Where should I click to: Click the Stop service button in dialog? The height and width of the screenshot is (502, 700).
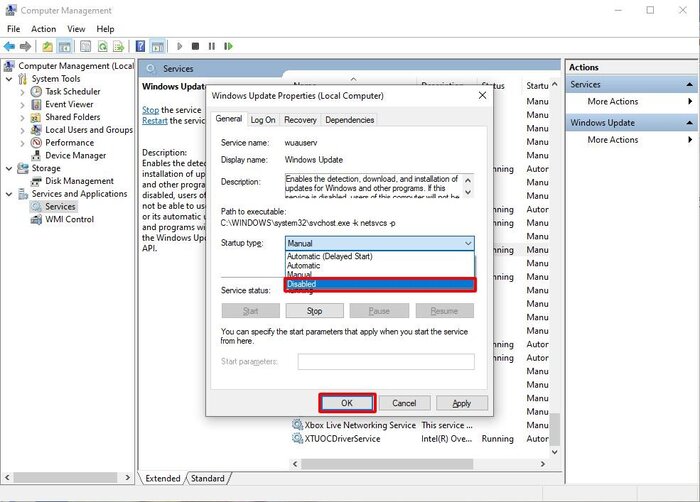(314, 311)
